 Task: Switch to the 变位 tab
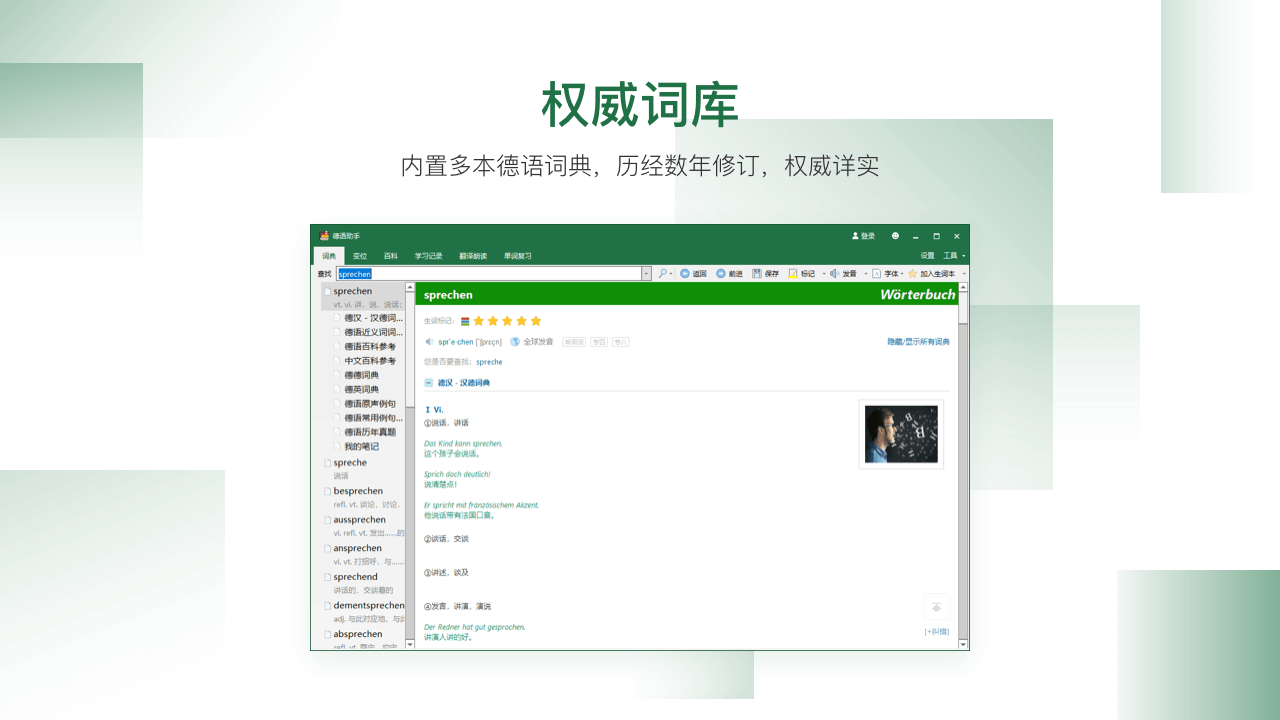(x=360, y=256)
